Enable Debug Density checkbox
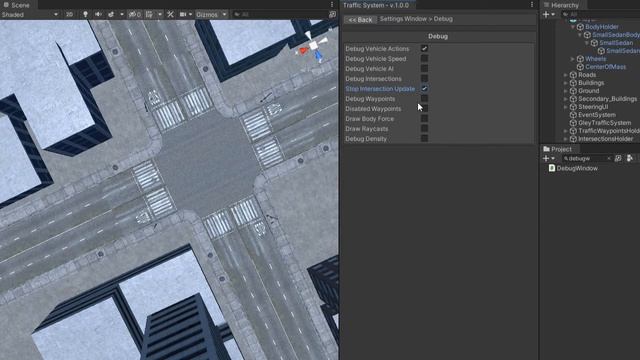The image size is (640, 360). pos(424,138)
